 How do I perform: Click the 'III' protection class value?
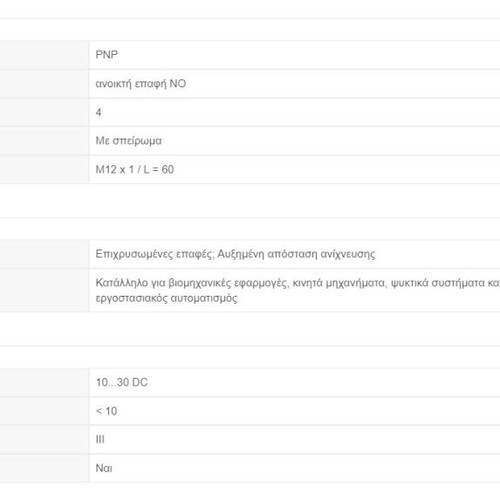click(100, 439)
